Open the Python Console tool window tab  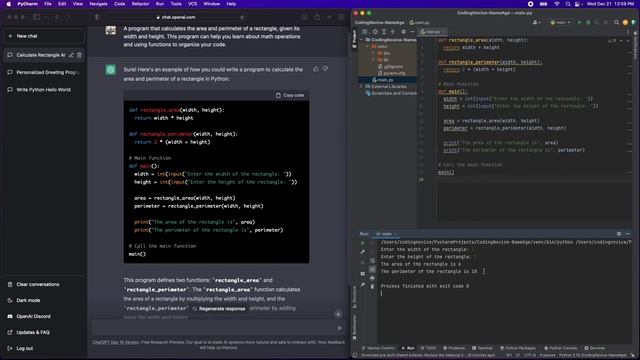pos(560,348)
